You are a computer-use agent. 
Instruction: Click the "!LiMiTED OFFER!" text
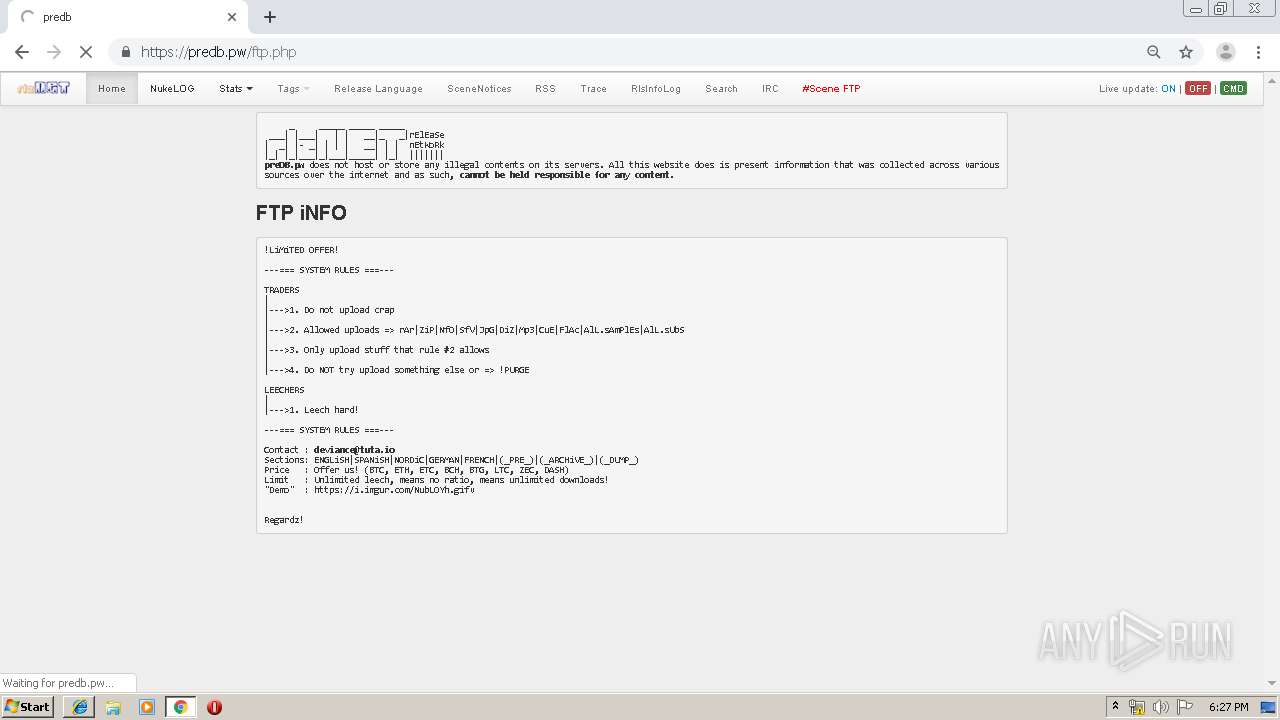(301, 250)
